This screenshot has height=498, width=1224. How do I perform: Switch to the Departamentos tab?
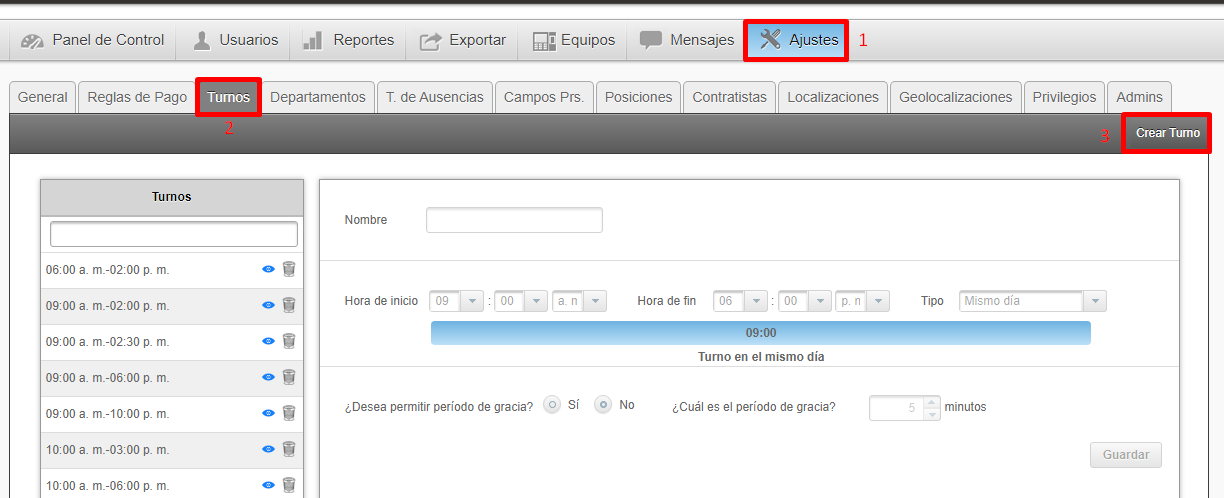pos(318,97)
